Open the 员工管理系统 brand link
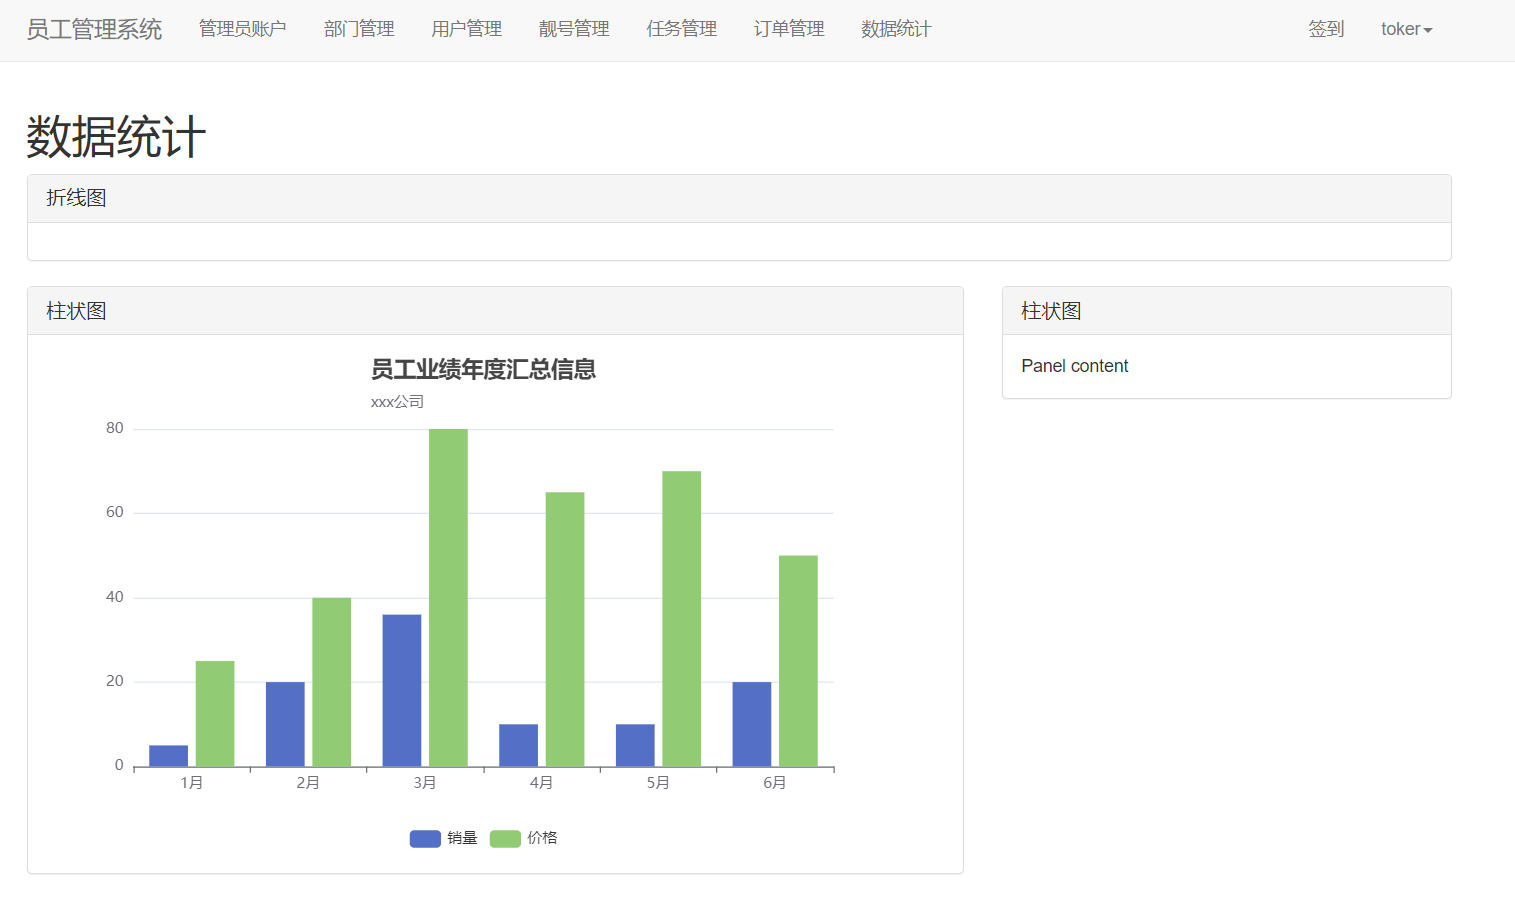Image resolution: width=1515 pixels, height=905 pixels. [94, 30]
